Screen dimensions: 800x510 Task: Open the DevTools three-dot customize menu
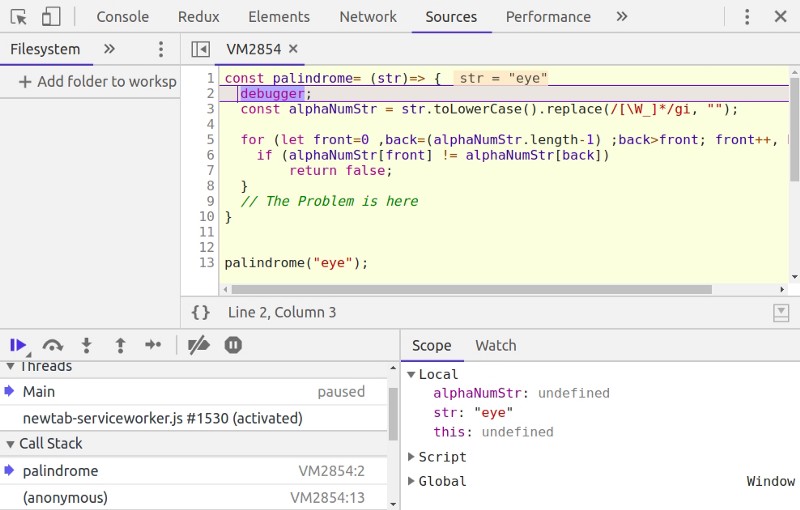click(747, 17)
